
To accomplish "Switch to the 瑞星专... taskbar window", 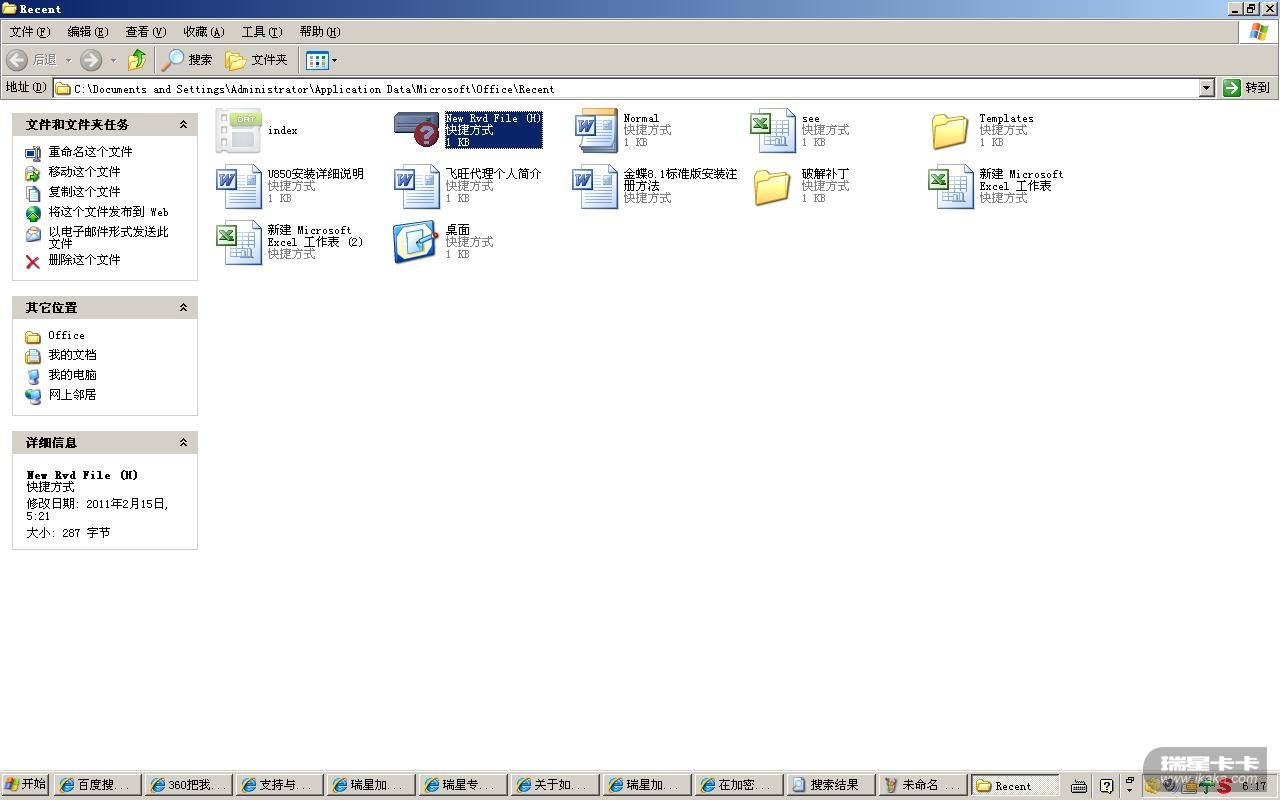I will (463, 785).
